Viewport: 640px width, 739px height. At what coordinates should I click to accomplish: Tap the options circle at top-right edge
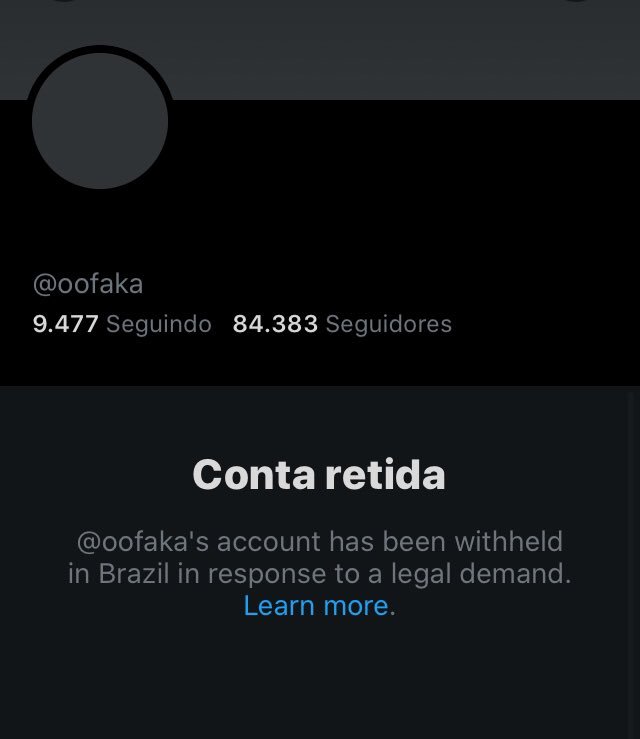(576, 1)
